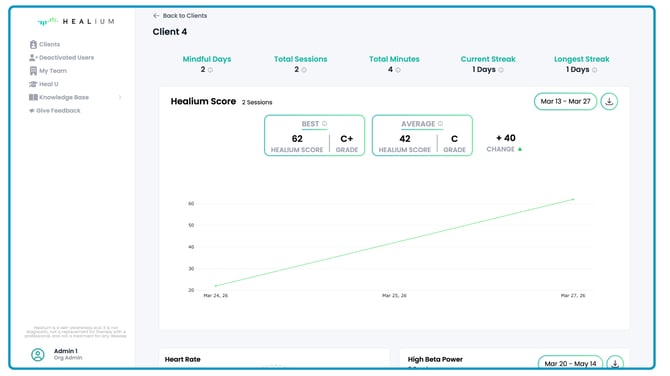Screen dimensions: 670x376
Task: Click the Healium logo
Action: tap(76, 21)
